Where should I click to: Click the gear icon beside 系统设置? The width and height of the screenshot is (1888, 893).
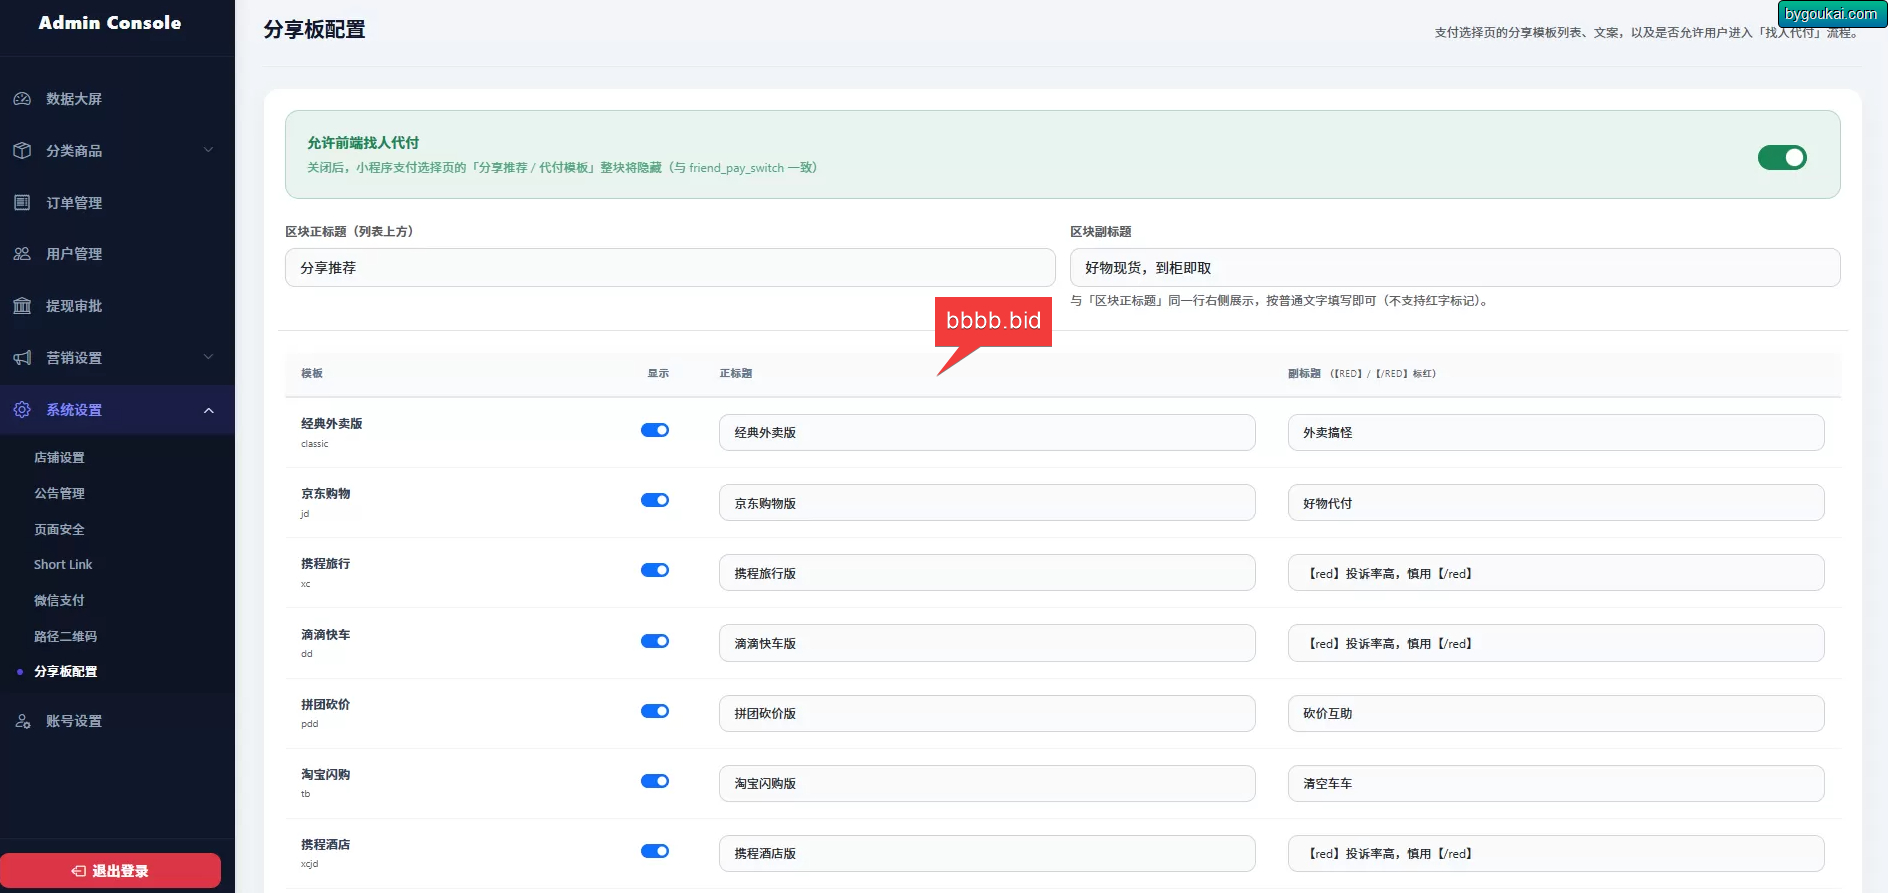(x=22, y=410)
